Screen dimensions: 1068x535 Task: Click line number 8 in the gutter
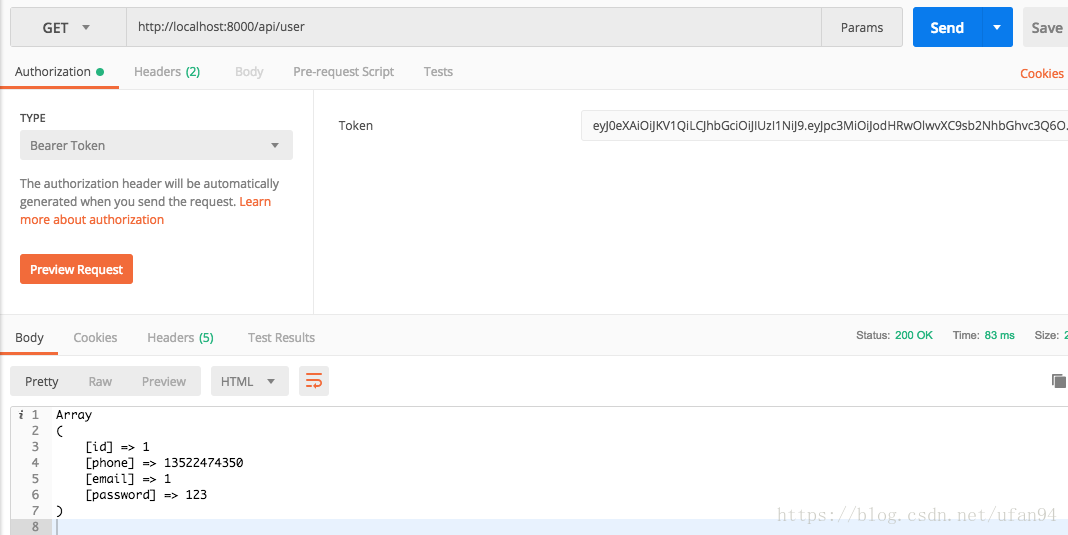35,527
